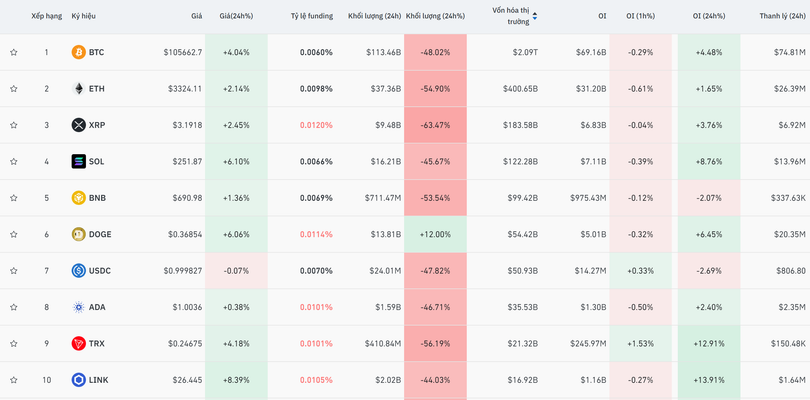The image size is (810, 400).
Task: Click the BNB coin icon
Action: point(78,198)
